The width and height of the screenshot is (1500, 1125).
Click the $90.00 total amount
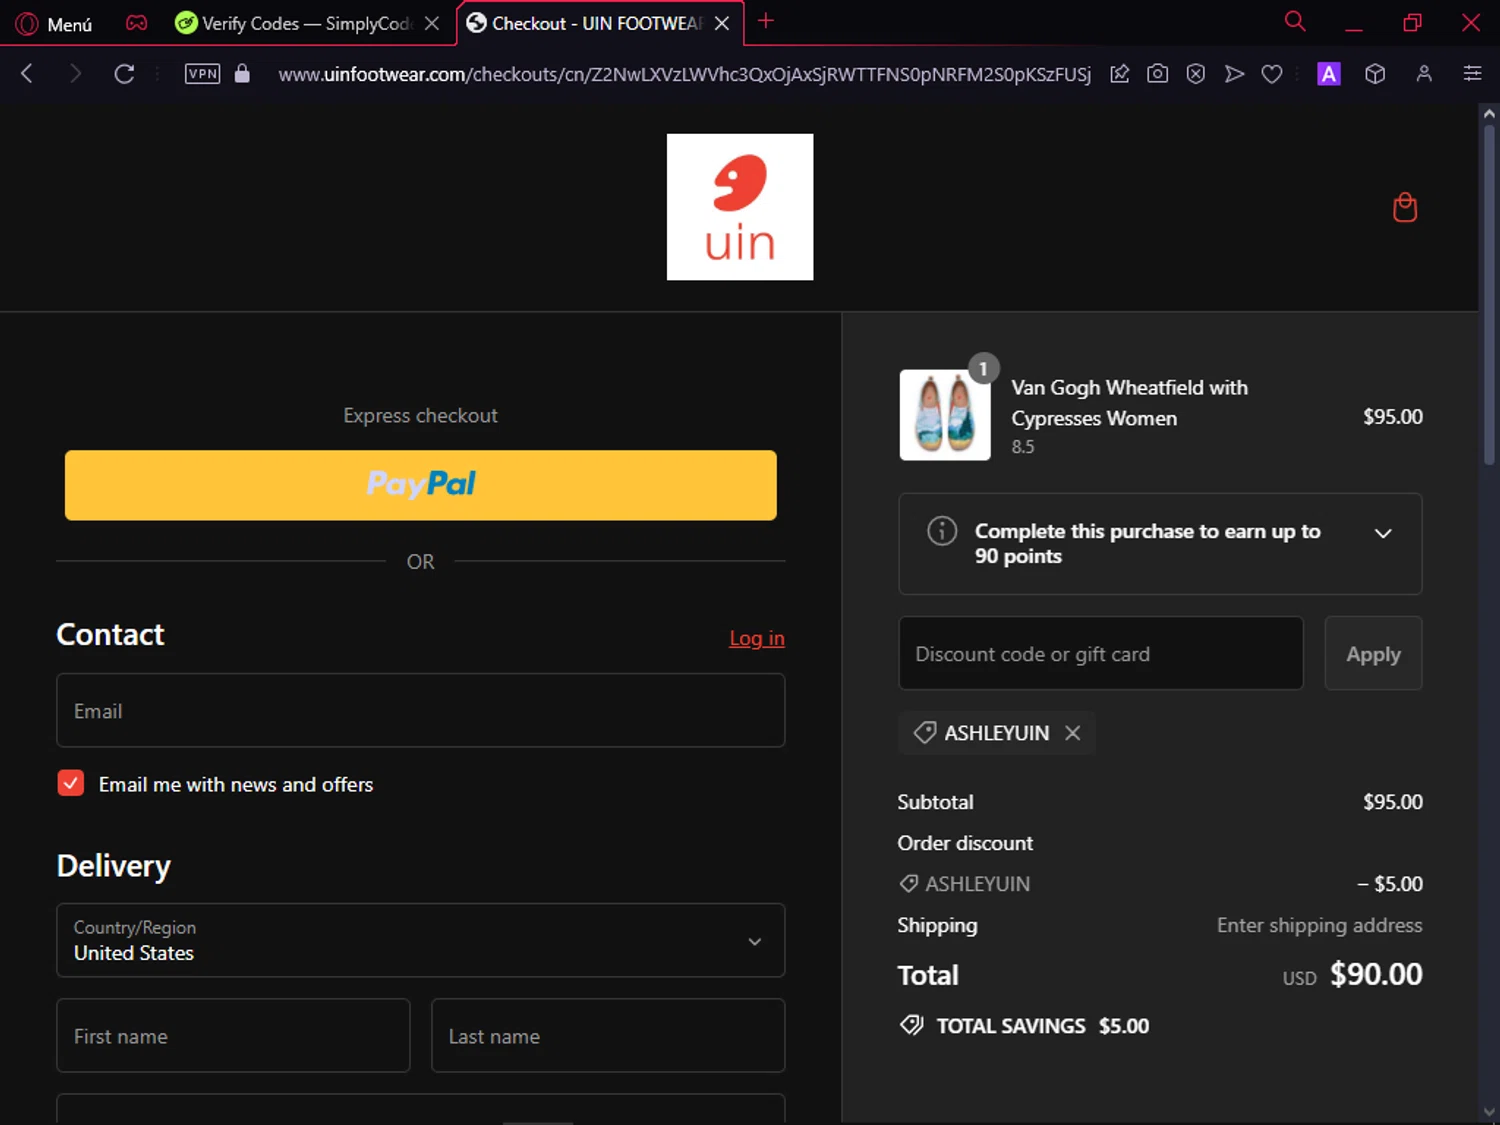click(1376, 974)
